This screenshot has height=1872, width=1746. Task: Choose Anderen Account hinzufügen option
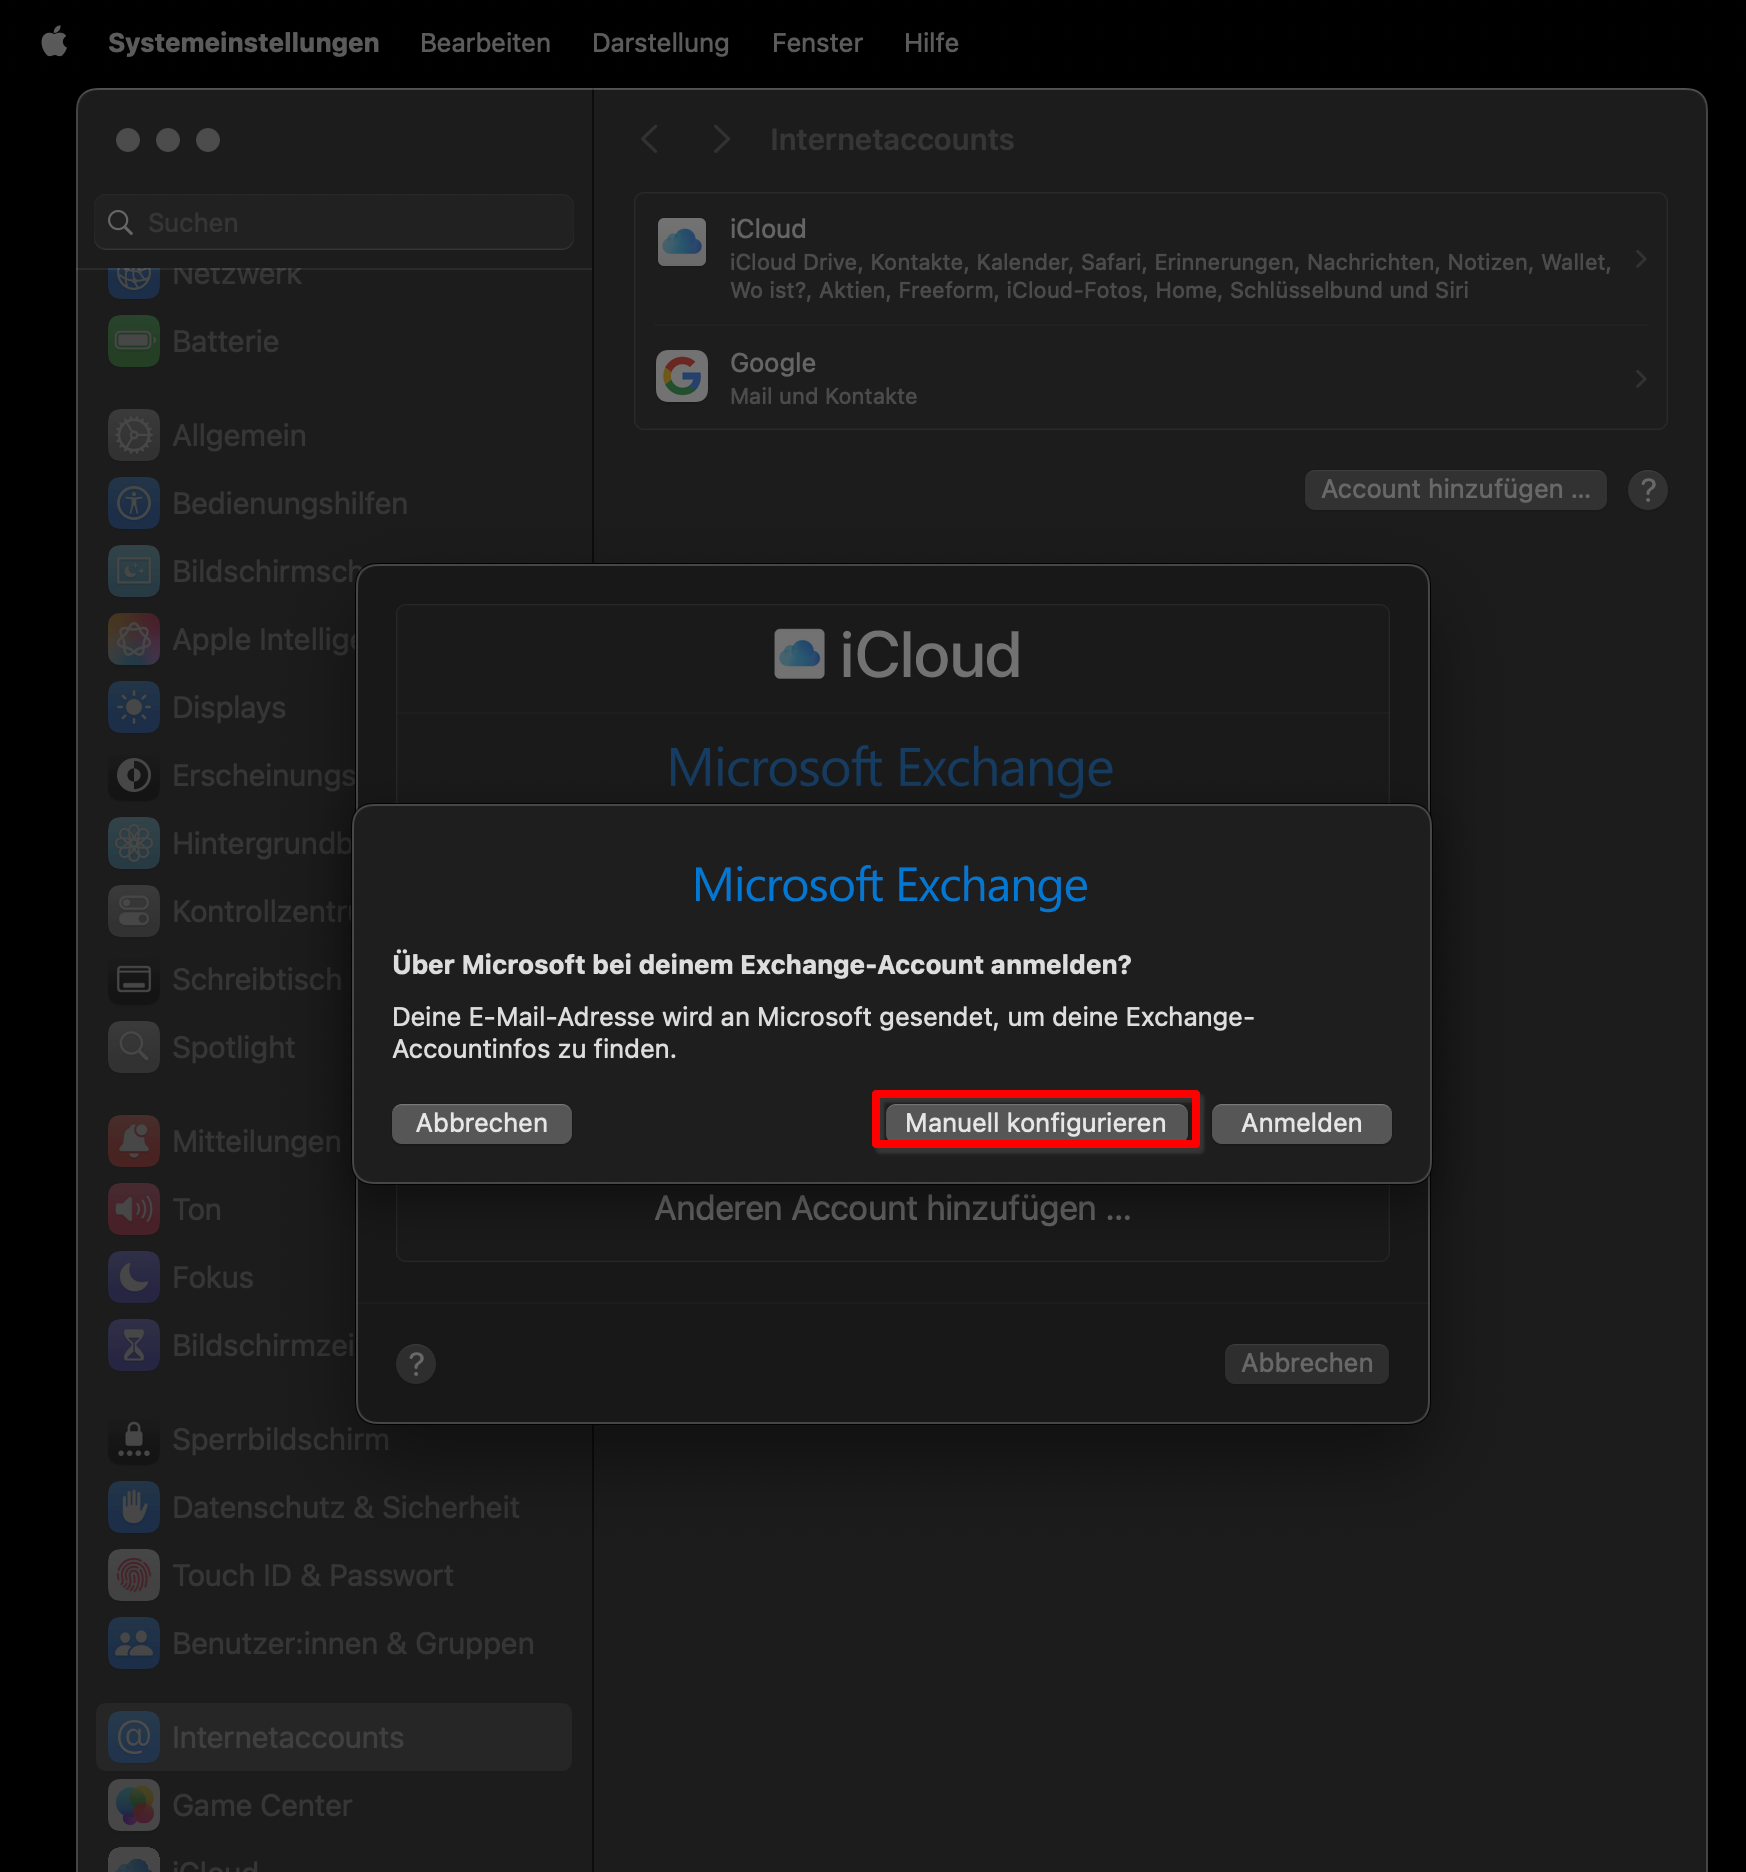892,1208
